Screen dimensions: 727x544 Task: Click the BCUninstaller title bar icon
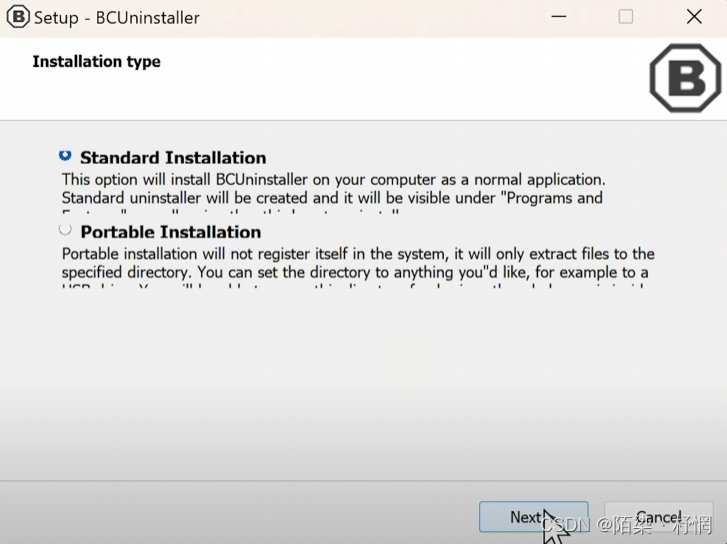tap(18, 17)
